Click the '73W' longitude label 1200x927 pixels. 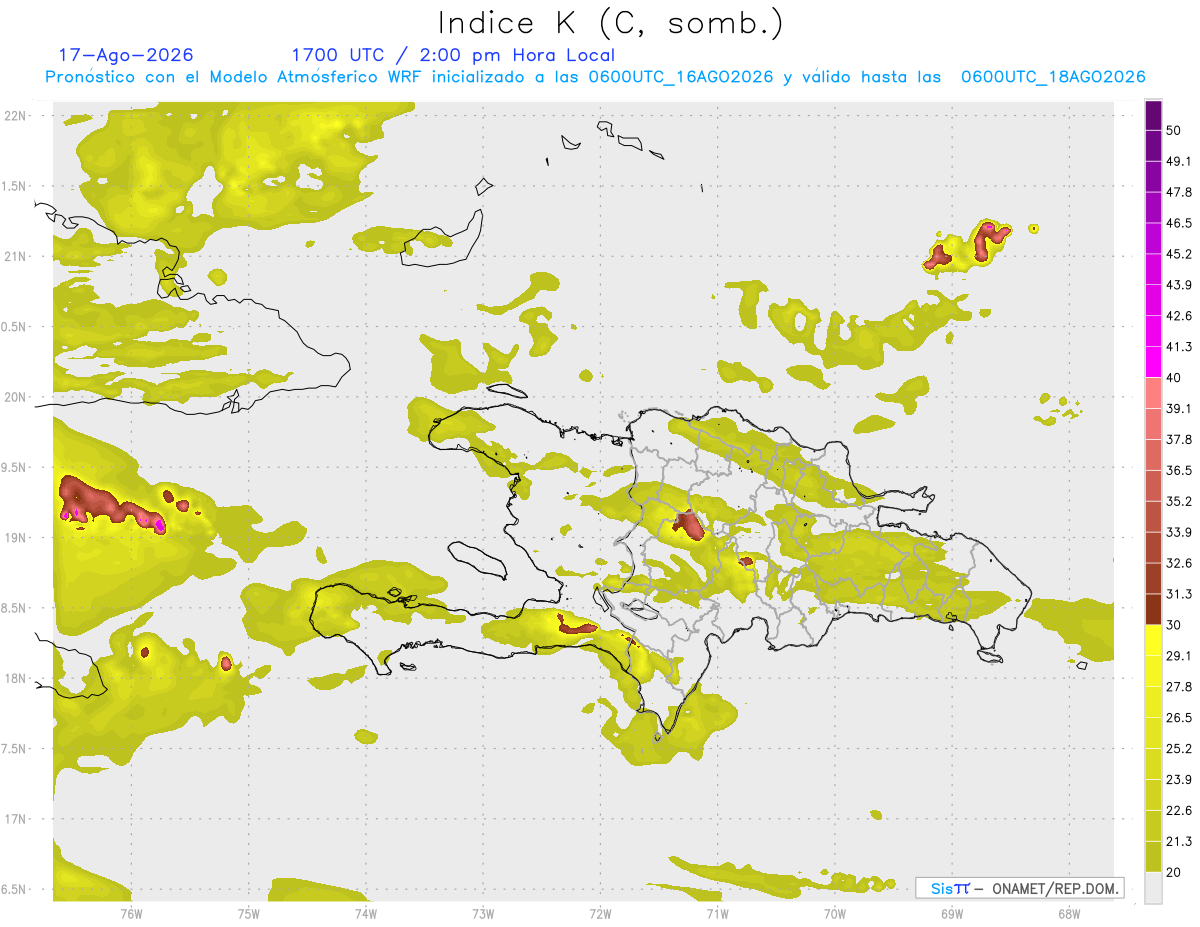click(x=483, y=914)
